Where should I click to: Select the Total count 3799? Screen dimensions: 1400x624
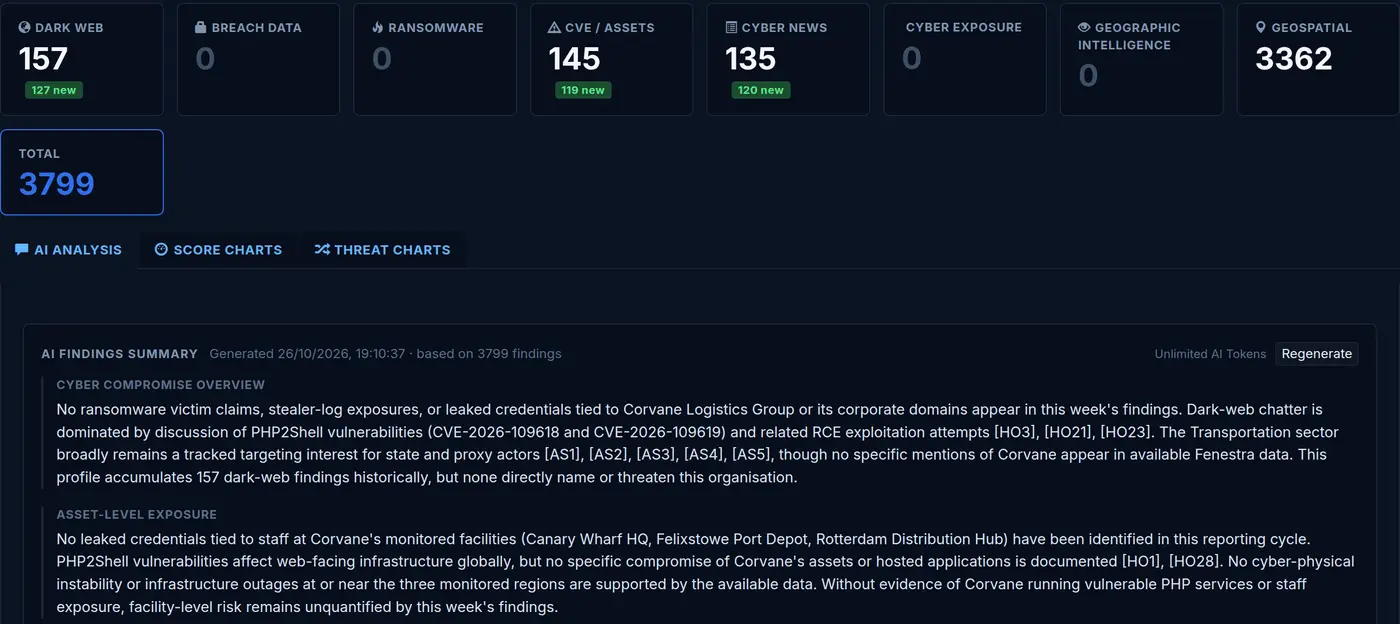pyautogui.click(x=57, y=184)
